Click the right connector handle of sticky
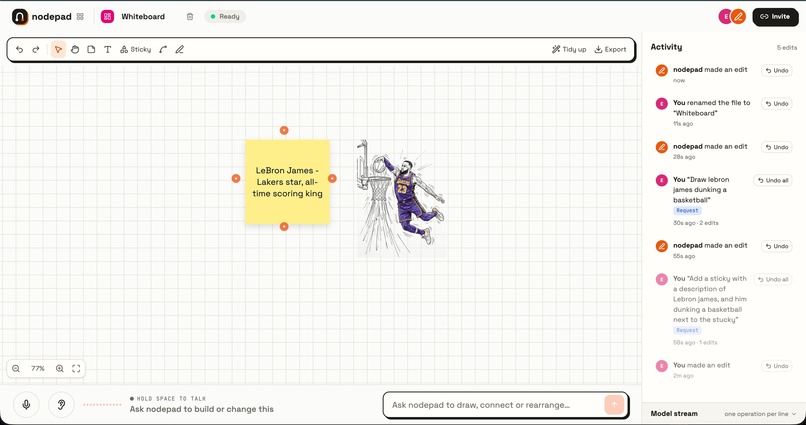Viewport: 806px width, 425px height. pos(332,178)
